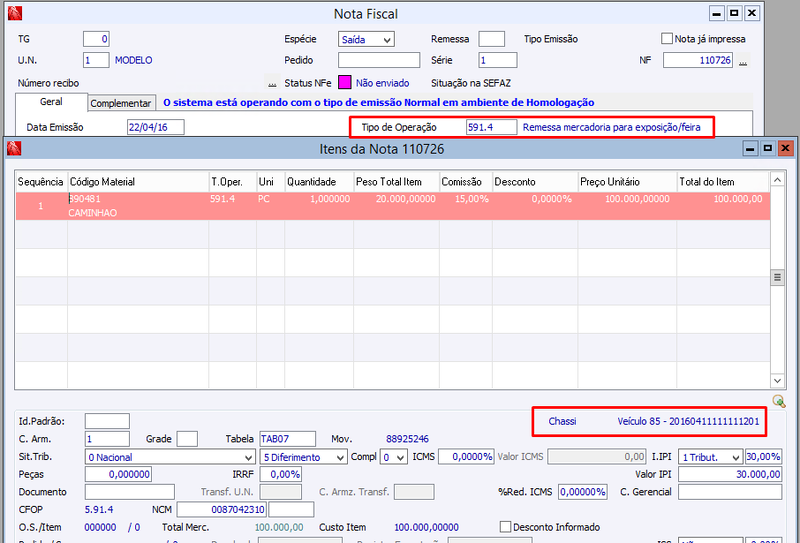Maximize the Itens da Nota window
The image size is (800, 543).
[x=767, y=149]
